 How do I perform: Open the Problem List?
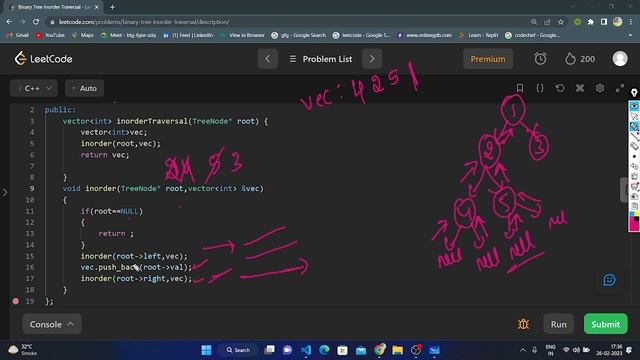(x=321, y=59)
